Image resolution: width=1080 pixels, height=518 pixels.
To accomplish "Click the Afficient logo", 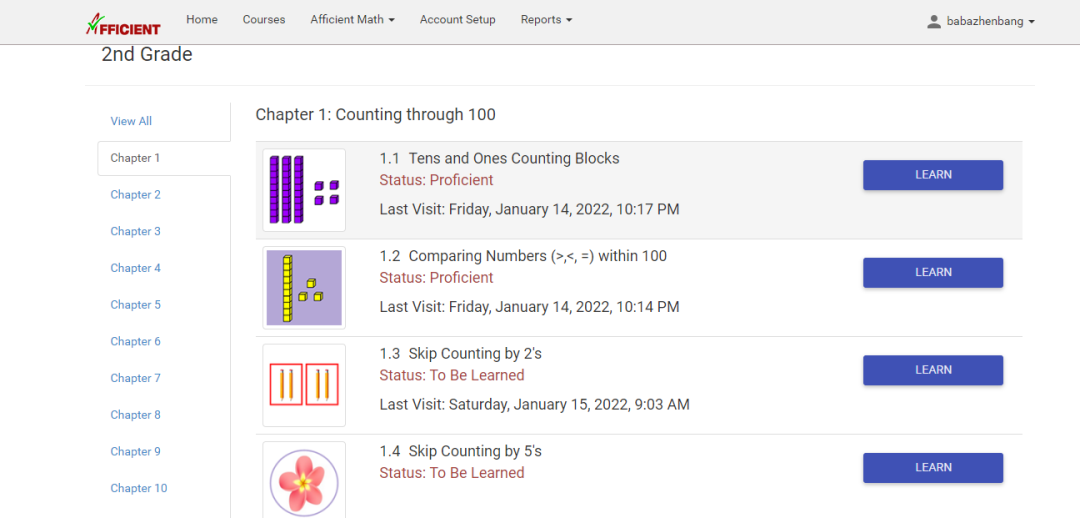I will tap(123, 23).
